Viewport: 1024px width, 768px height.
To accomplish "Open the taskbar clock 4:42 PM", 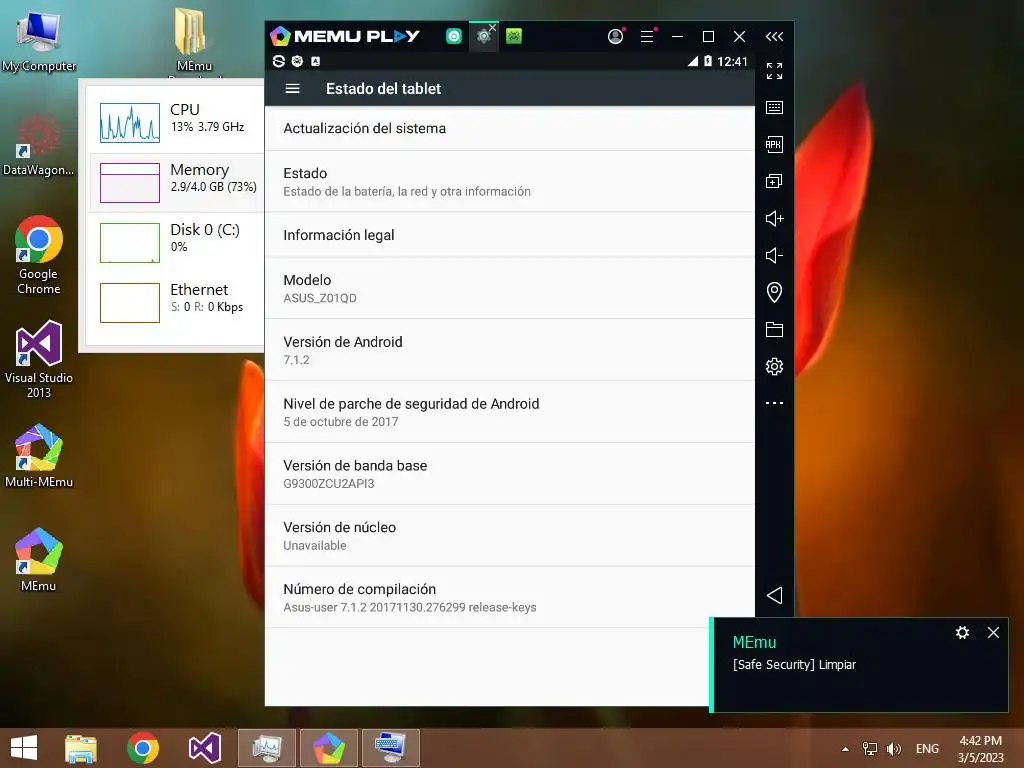I will pos(980,748).
